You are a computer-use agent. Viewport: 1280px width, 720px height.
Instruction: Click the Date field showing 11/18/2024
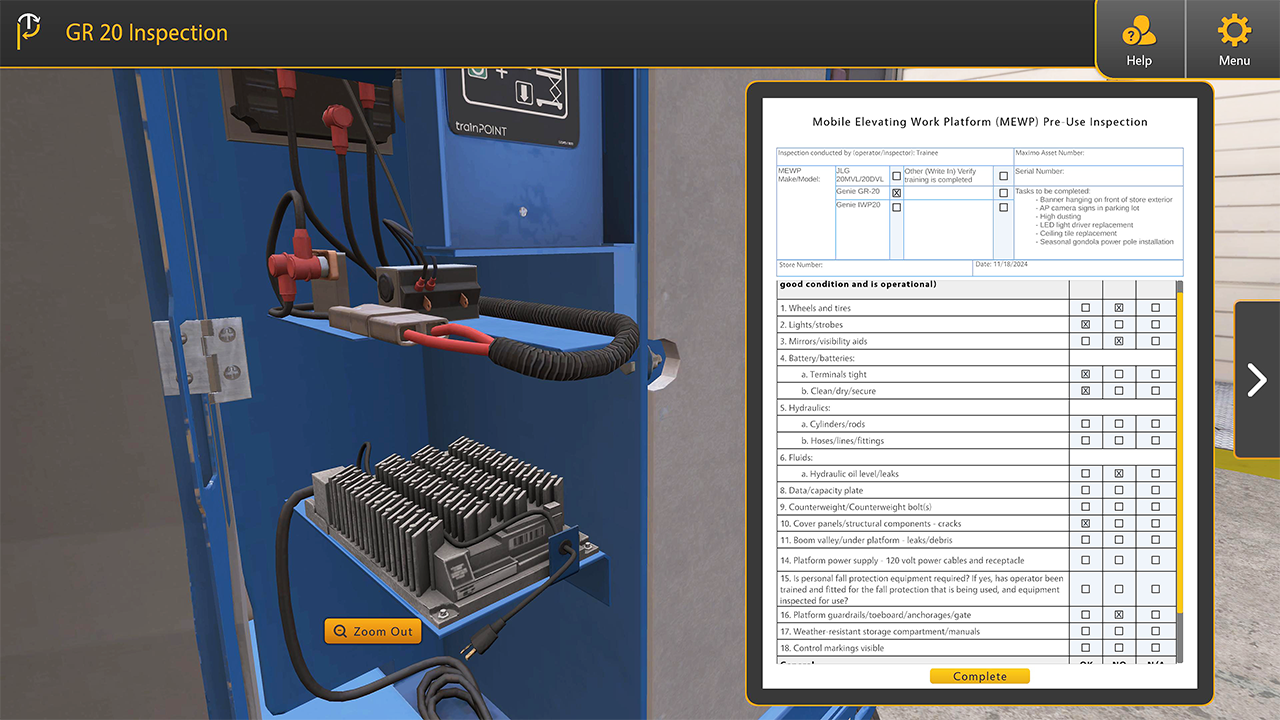coord(1078,267)
